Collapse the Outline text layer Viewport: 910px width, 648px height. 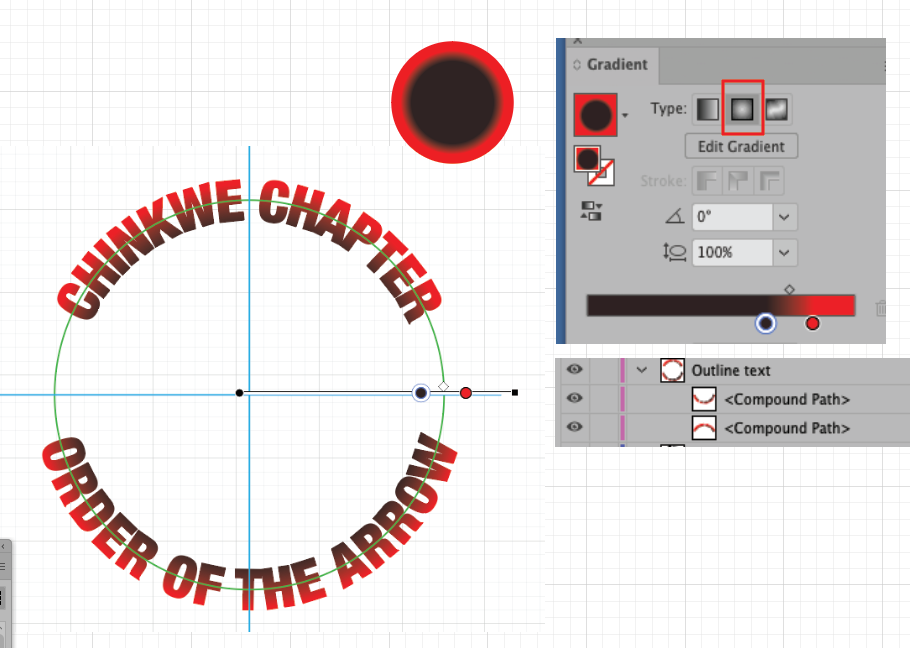641,370
